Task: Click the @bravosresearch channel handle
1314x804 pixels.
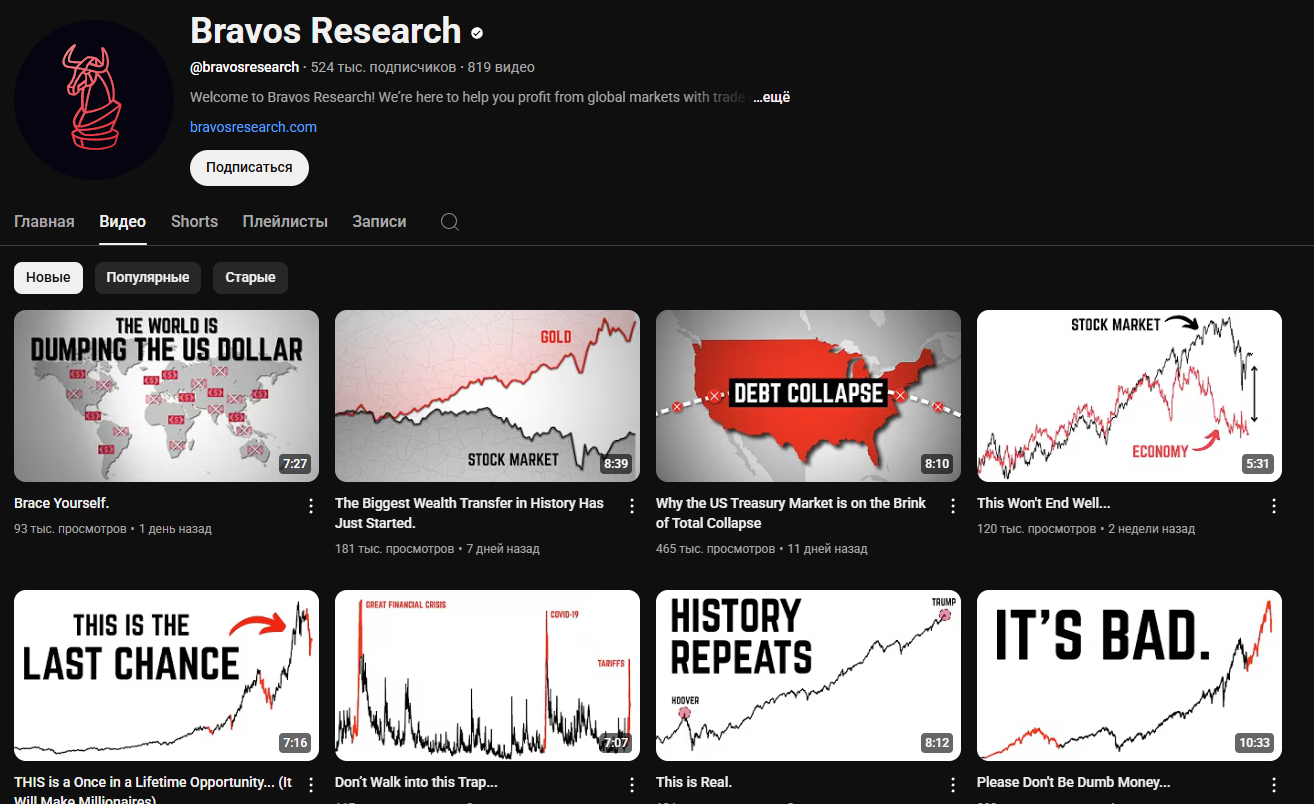Action: pyautogui.click(x=244, y=67)
